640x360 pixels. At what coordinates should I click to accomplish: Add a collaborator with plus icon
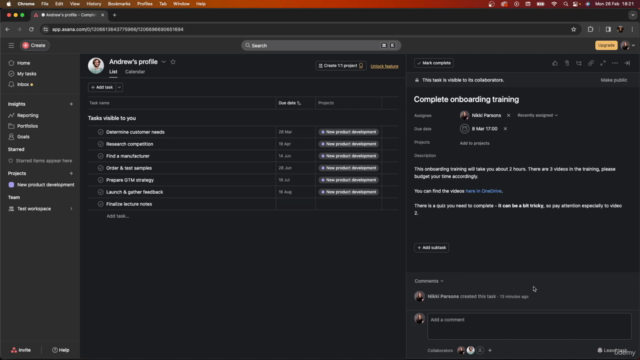[x=490, y=350]
